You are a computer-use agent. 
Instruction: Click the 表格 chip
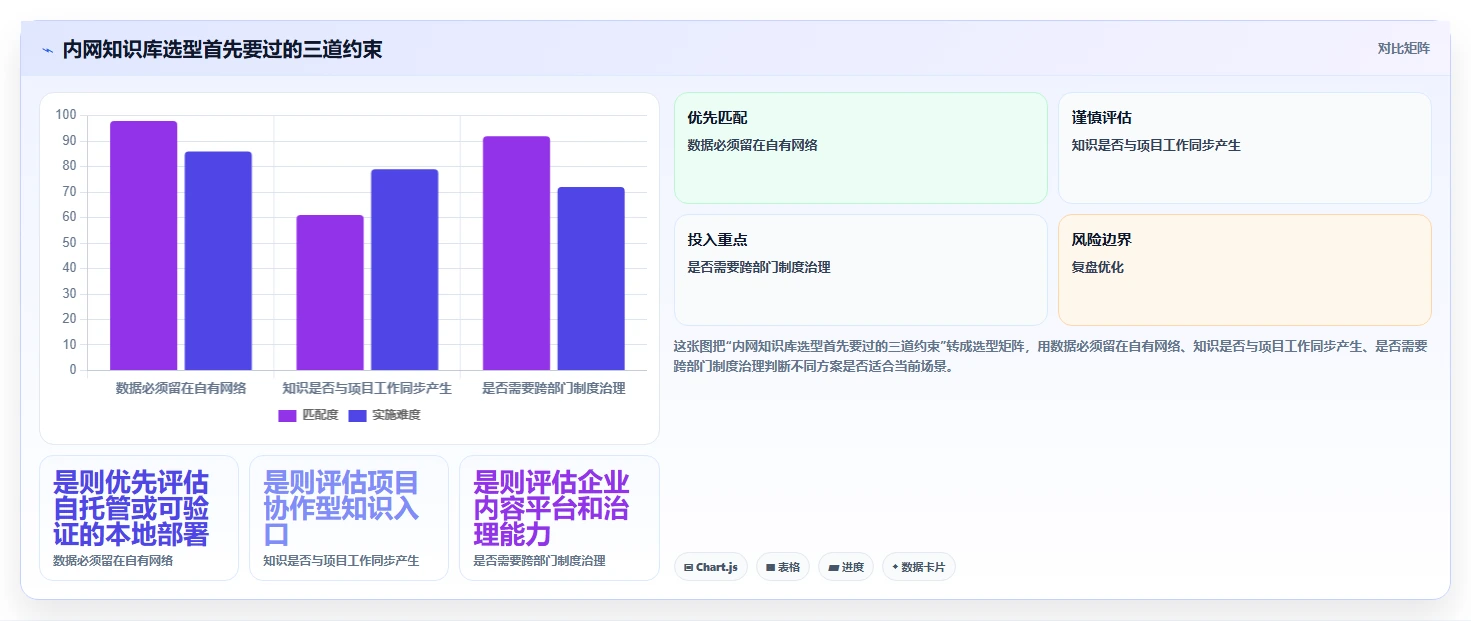pos(783,567)
